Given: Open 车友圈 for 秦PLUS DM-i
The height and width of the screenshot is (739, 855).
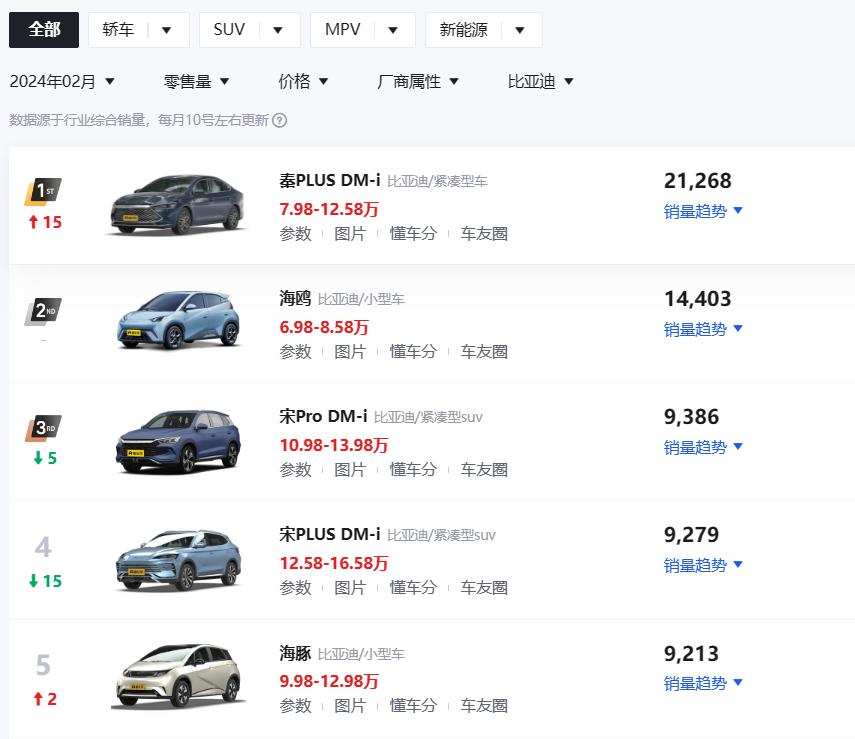Looking at the screenshot, I should coord(484,234).
